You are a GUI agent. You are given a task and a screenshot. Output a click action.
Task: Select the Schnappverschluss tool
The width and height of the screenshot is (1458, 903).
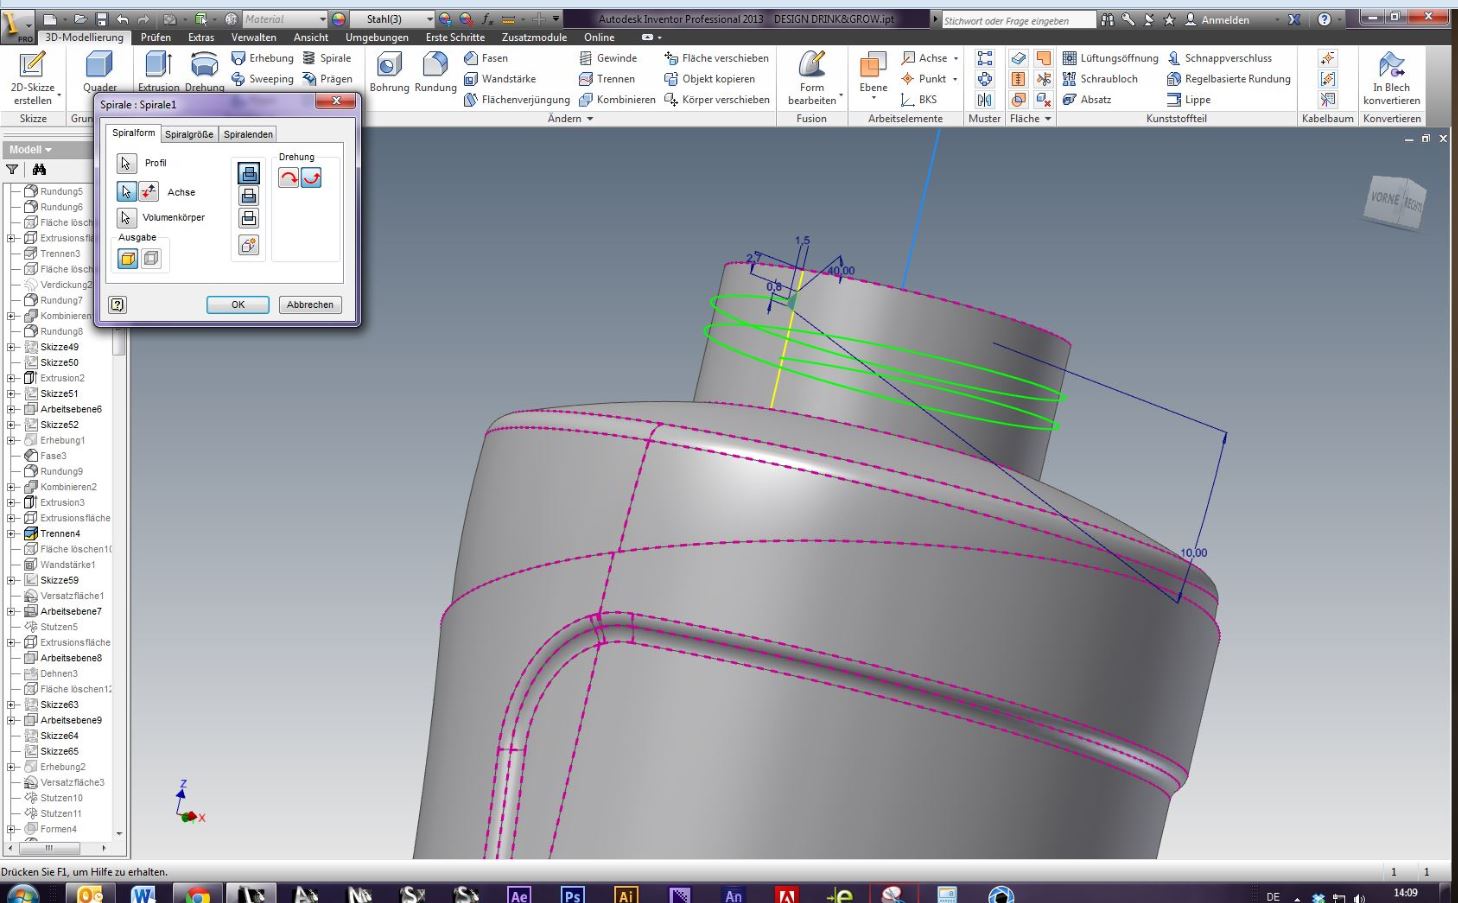click(x=1219, y=58)
